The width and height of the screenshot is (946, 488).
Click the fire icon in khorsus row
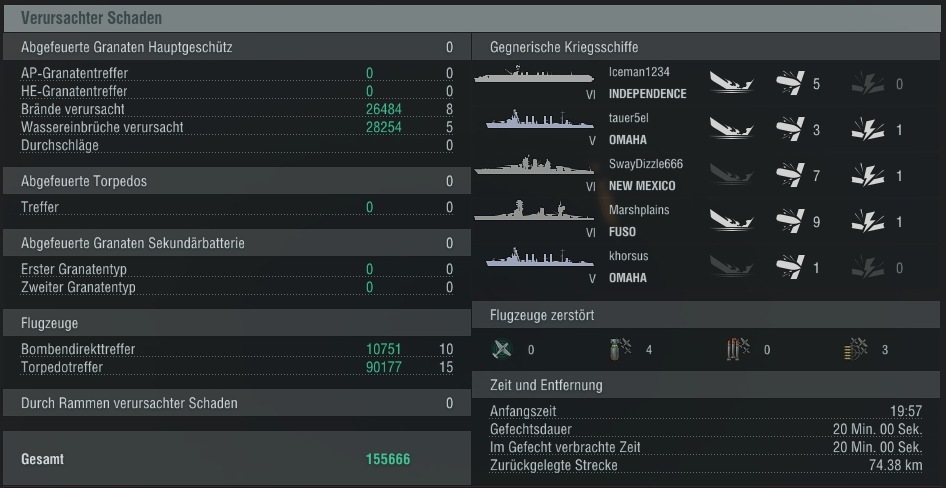coord(868,267)
